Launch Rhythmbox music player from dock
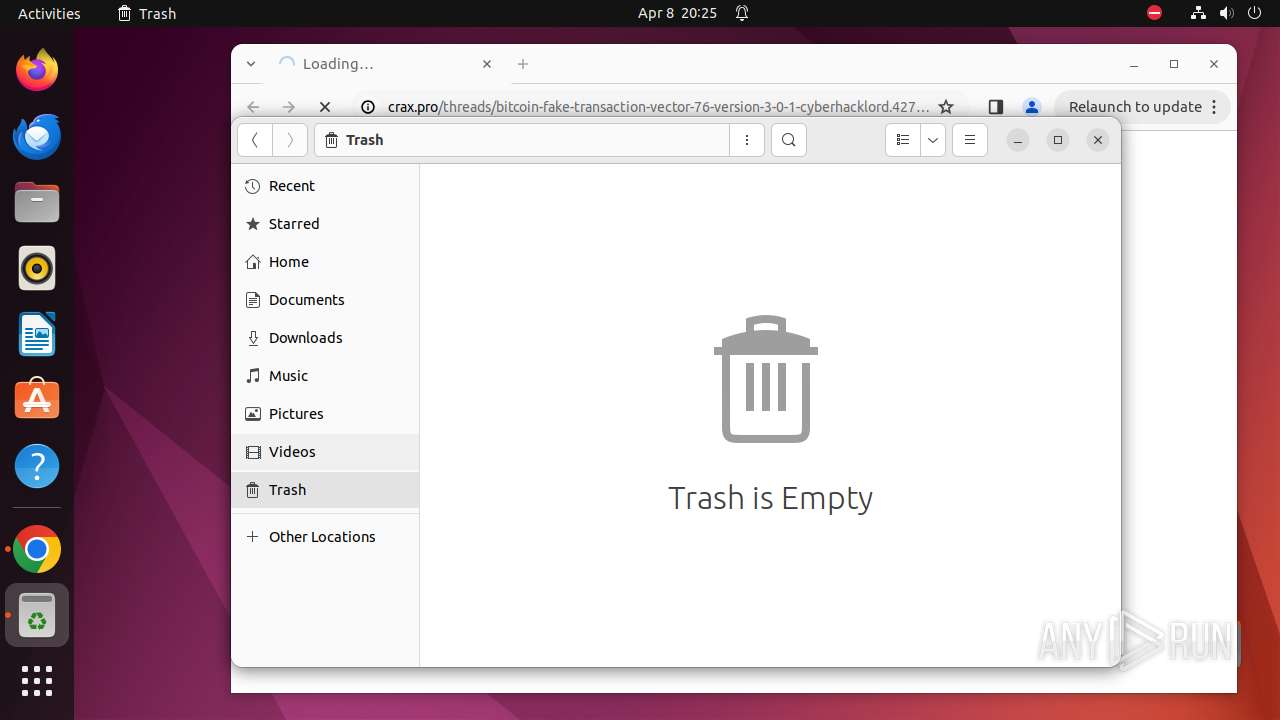This screenshot has width=1280, height=720. [37, 268]
